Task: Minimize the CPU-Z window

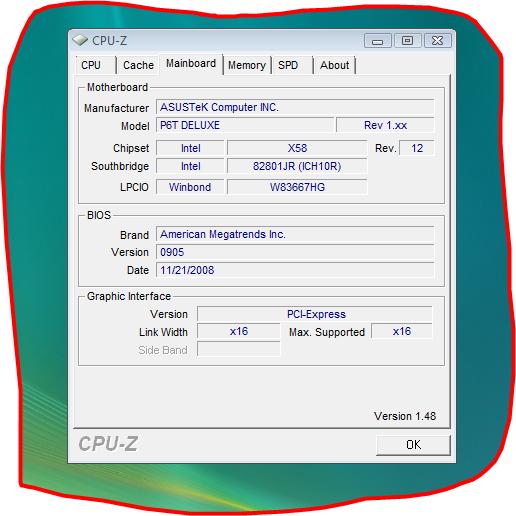Action: point(377,41)
